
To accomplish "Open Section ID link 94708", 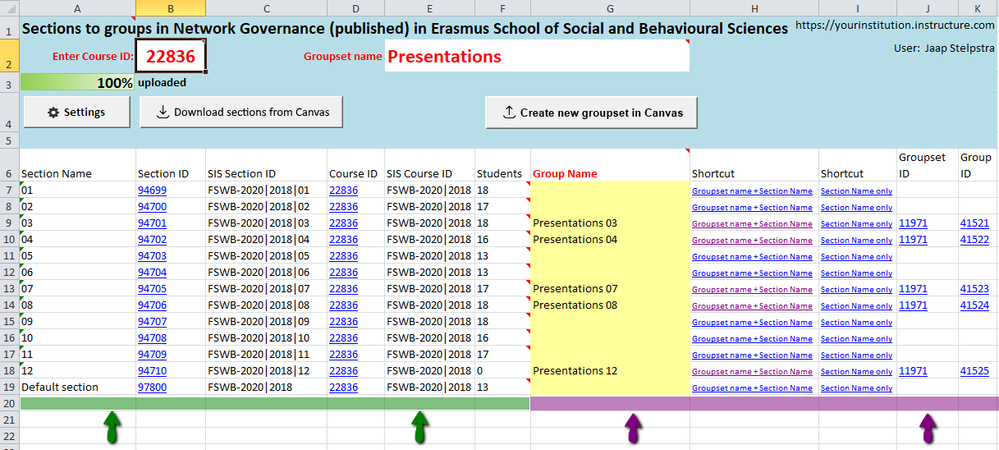I will click(x=152, y=338).
